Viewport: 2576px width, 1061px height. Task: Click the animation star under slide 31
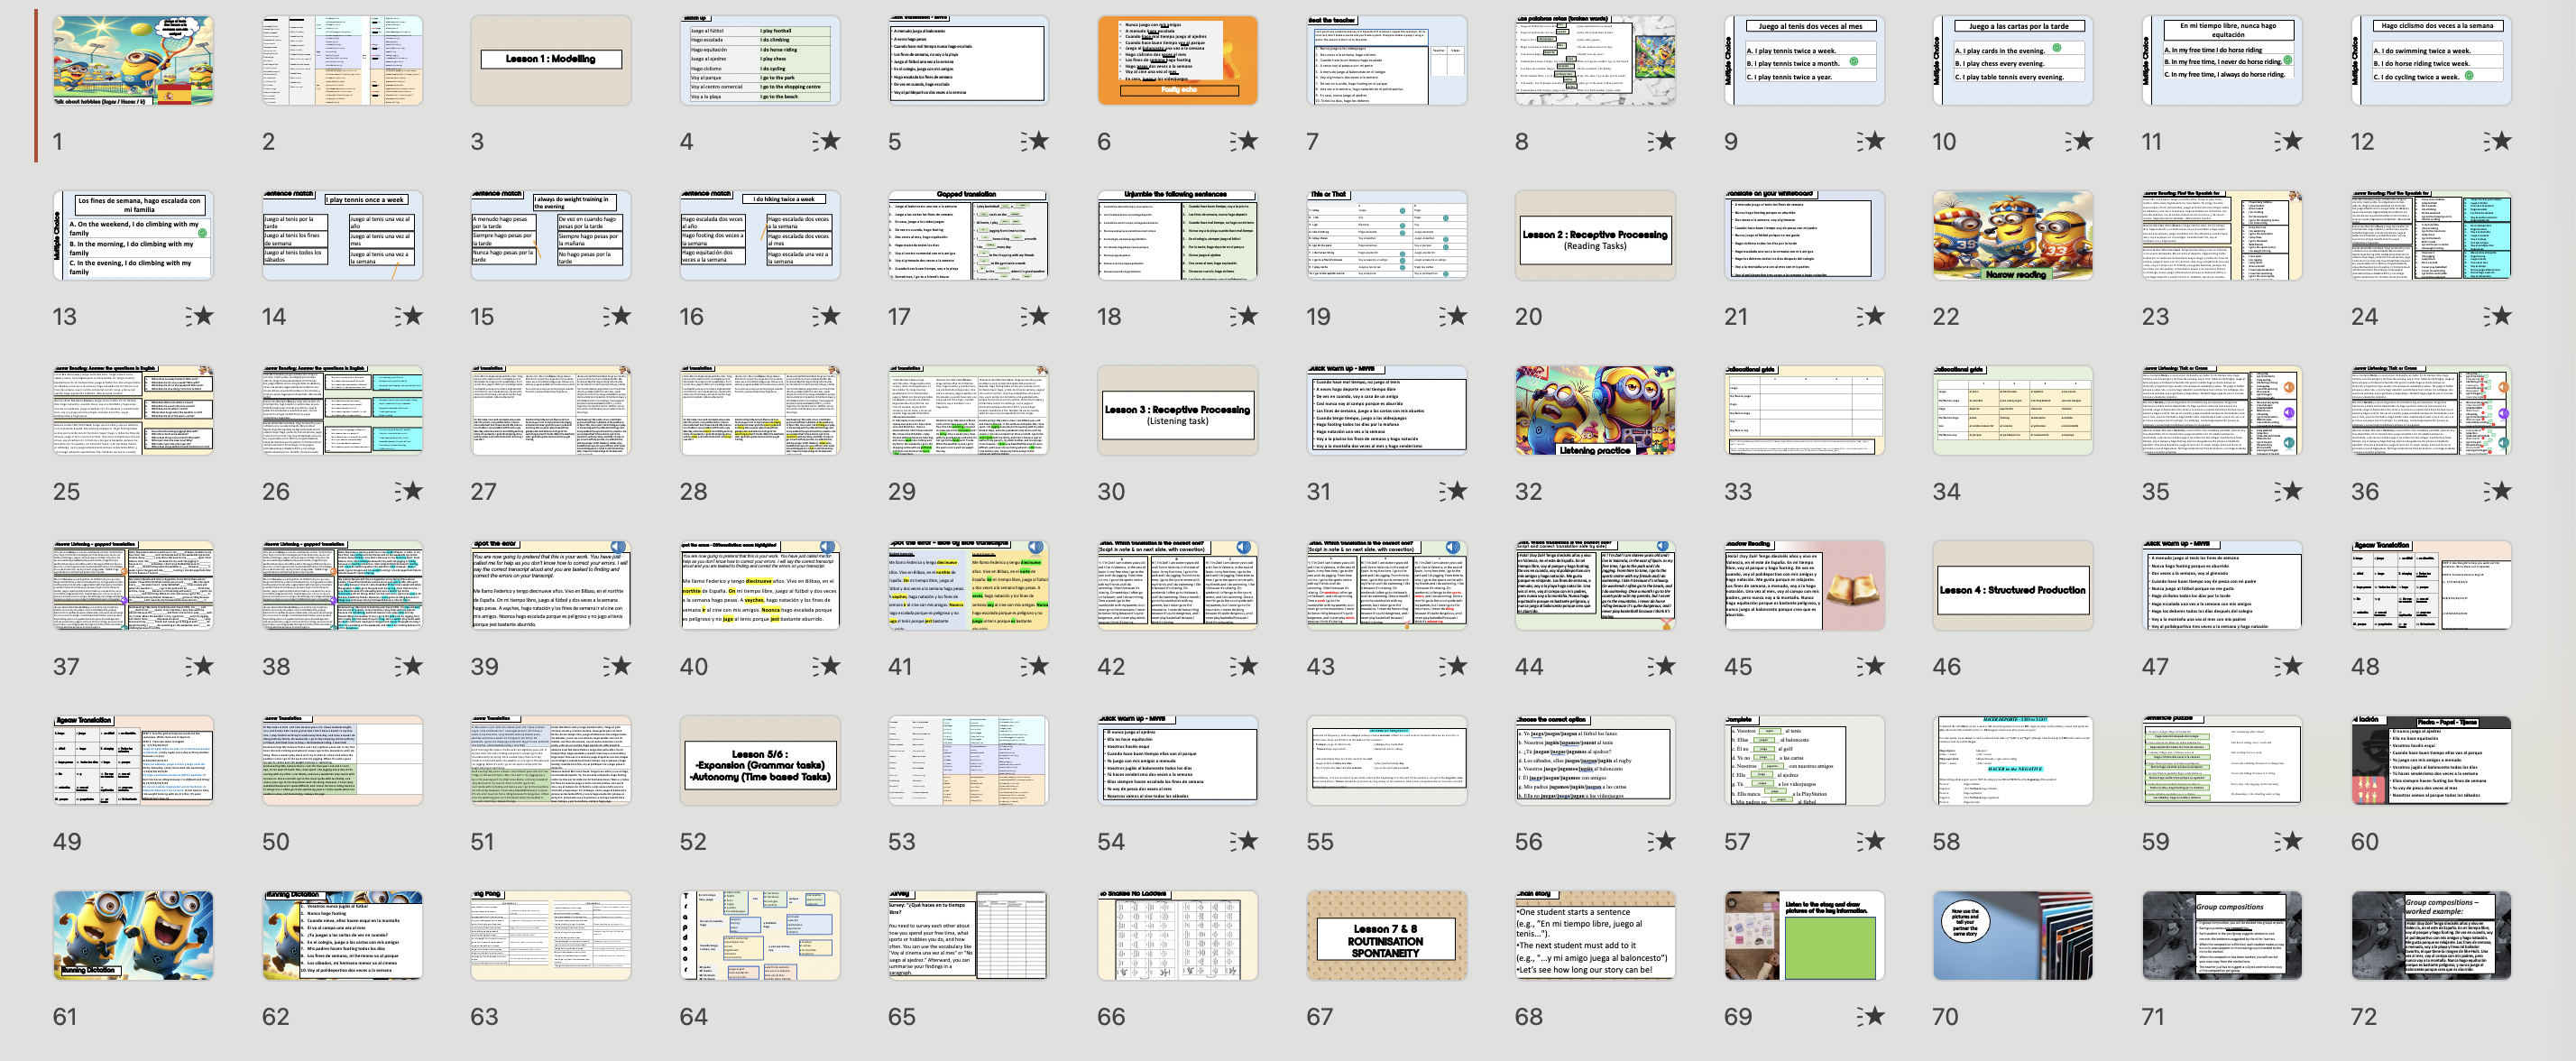[1453, 491]
